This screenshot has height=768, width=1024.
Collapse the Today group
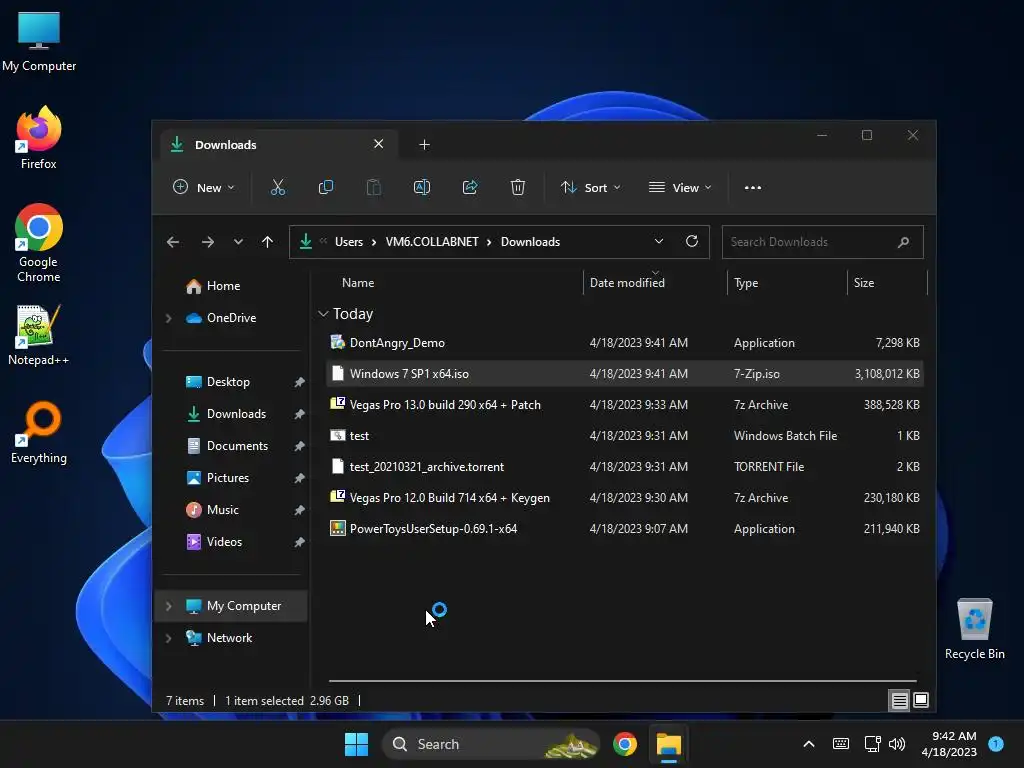[x=323, y=314]
